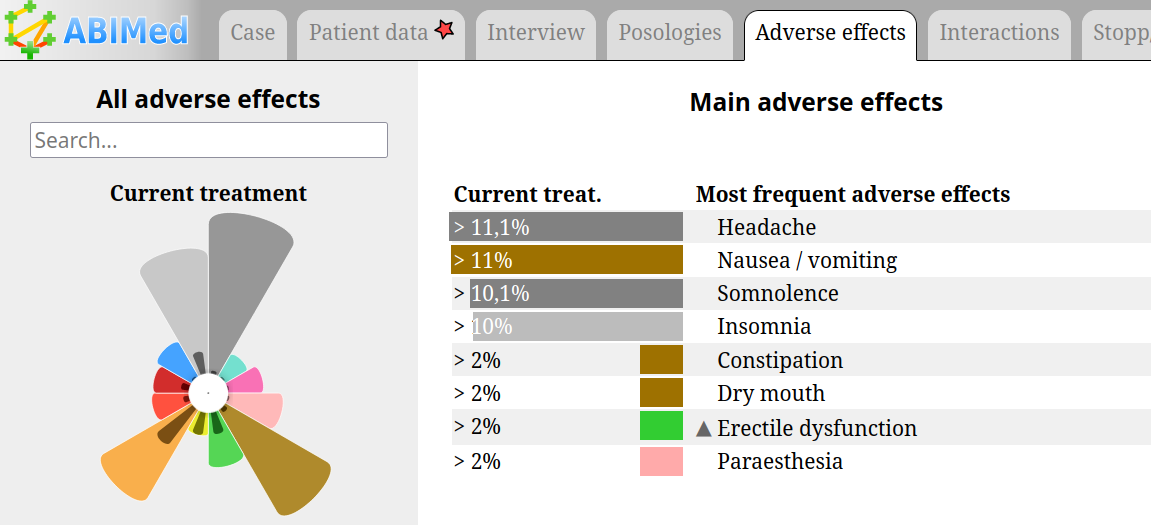The height and width of the screenshot is (525, 1151).
Task: Click the red star on Patient data
Action: (446, 31)
